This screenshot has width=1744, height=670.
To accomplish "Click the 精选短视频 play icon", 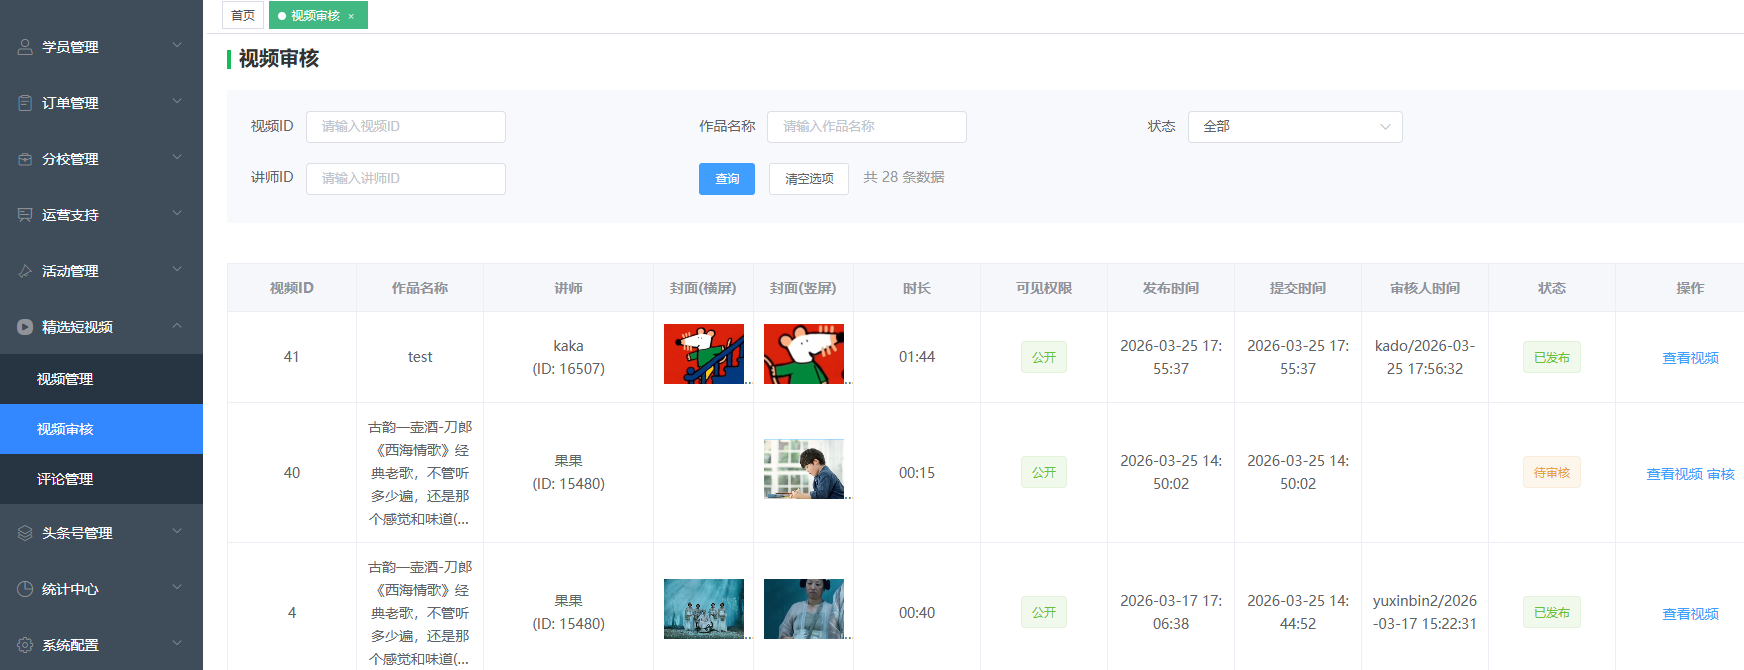I will (25, 327).
